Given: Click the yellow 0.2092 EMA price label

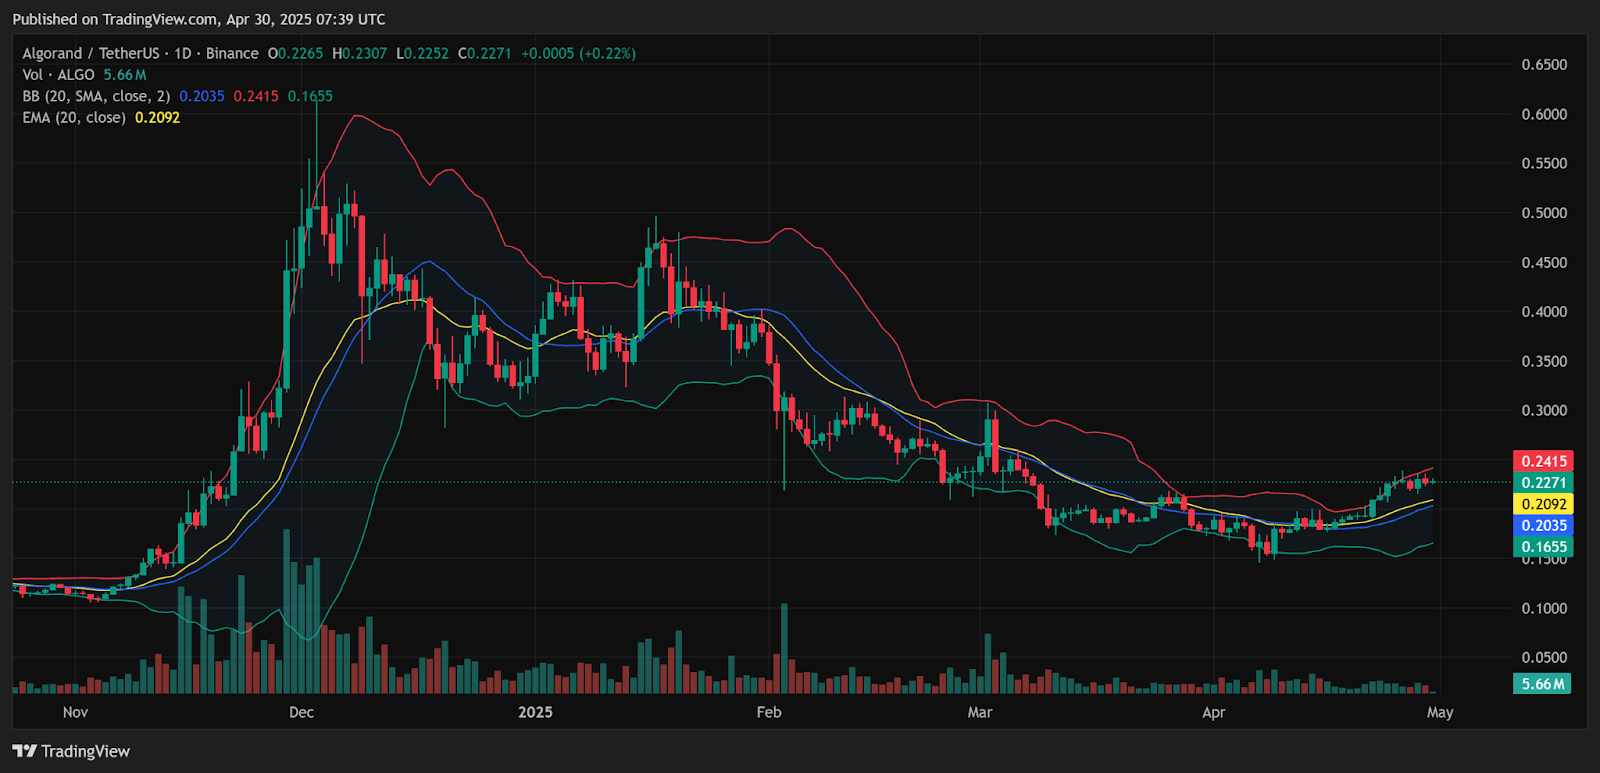Looking at the screenshot, I should [1543, 504].
